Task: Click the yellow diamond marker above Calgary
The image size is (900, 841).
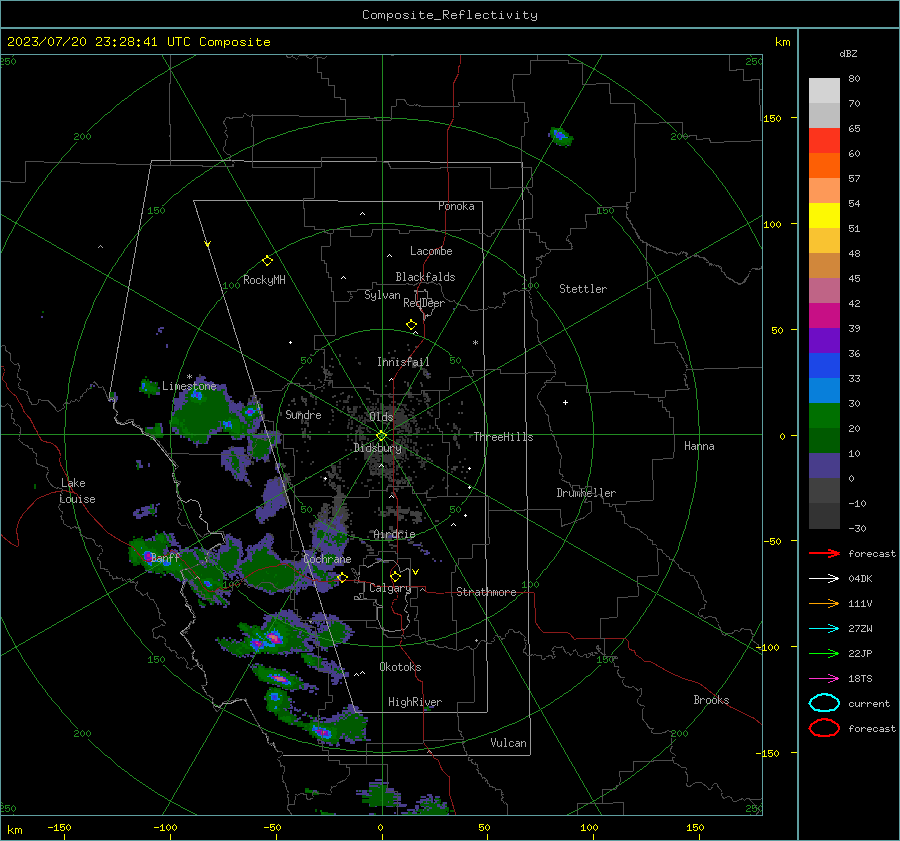Action: point(395,576)
